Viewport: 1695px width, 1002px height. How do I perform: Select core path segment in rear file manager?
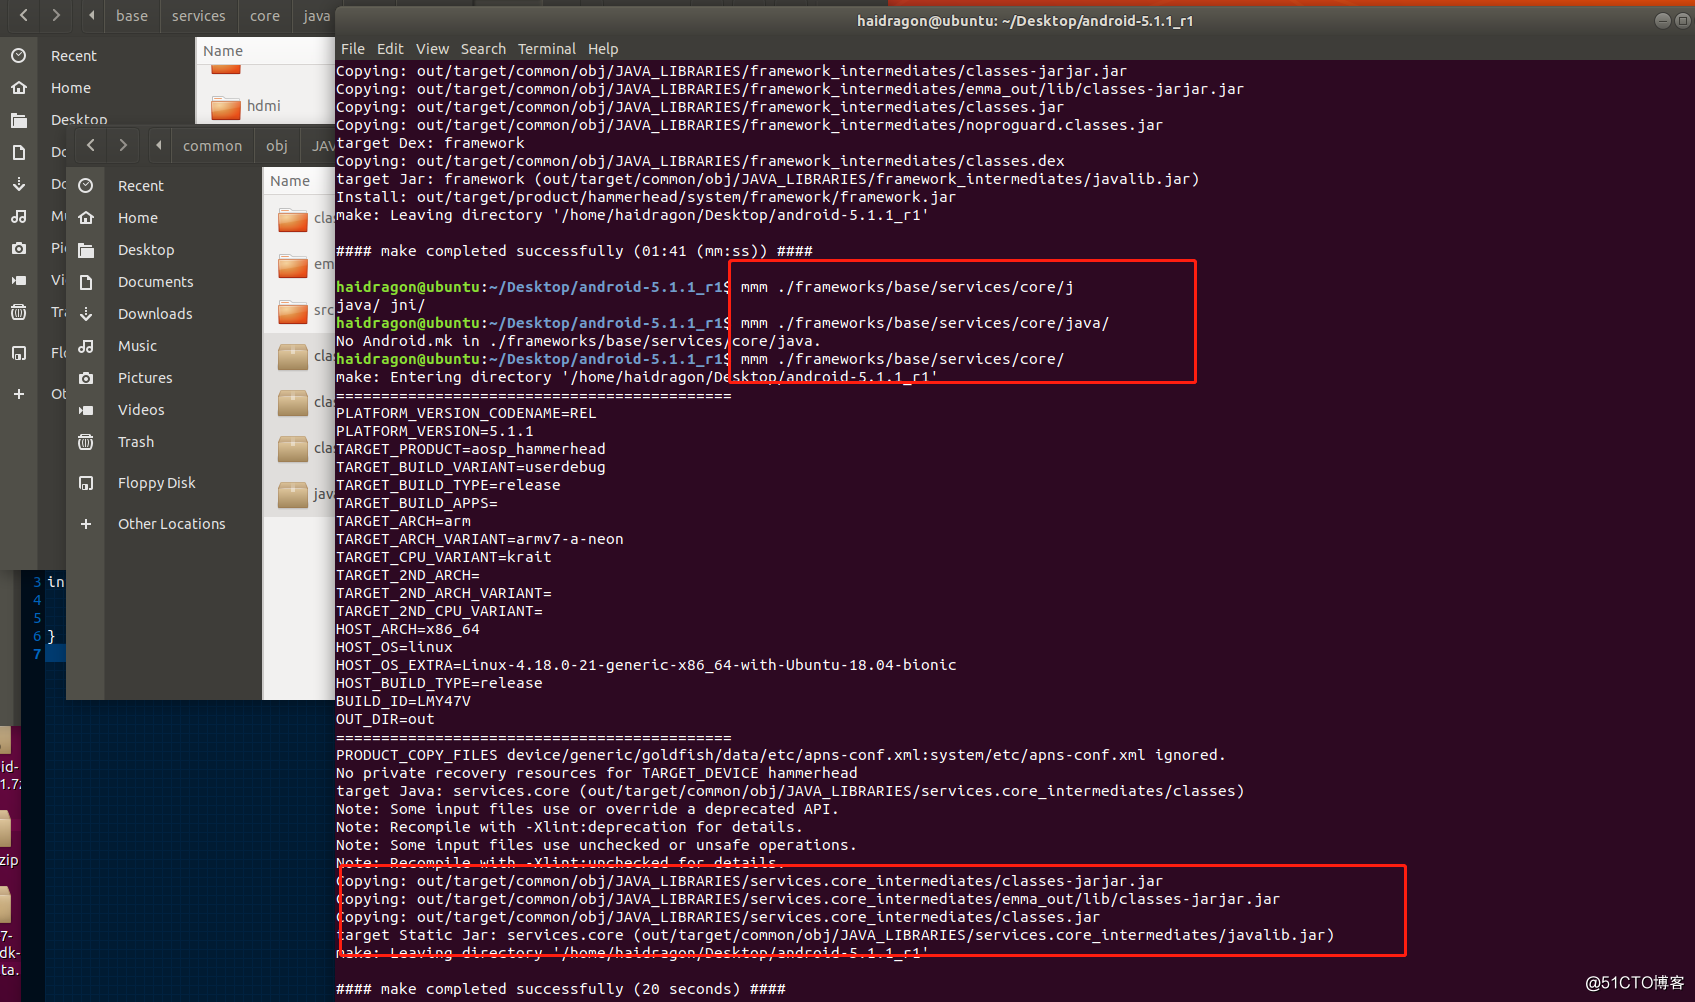click(x=265, y=16)
